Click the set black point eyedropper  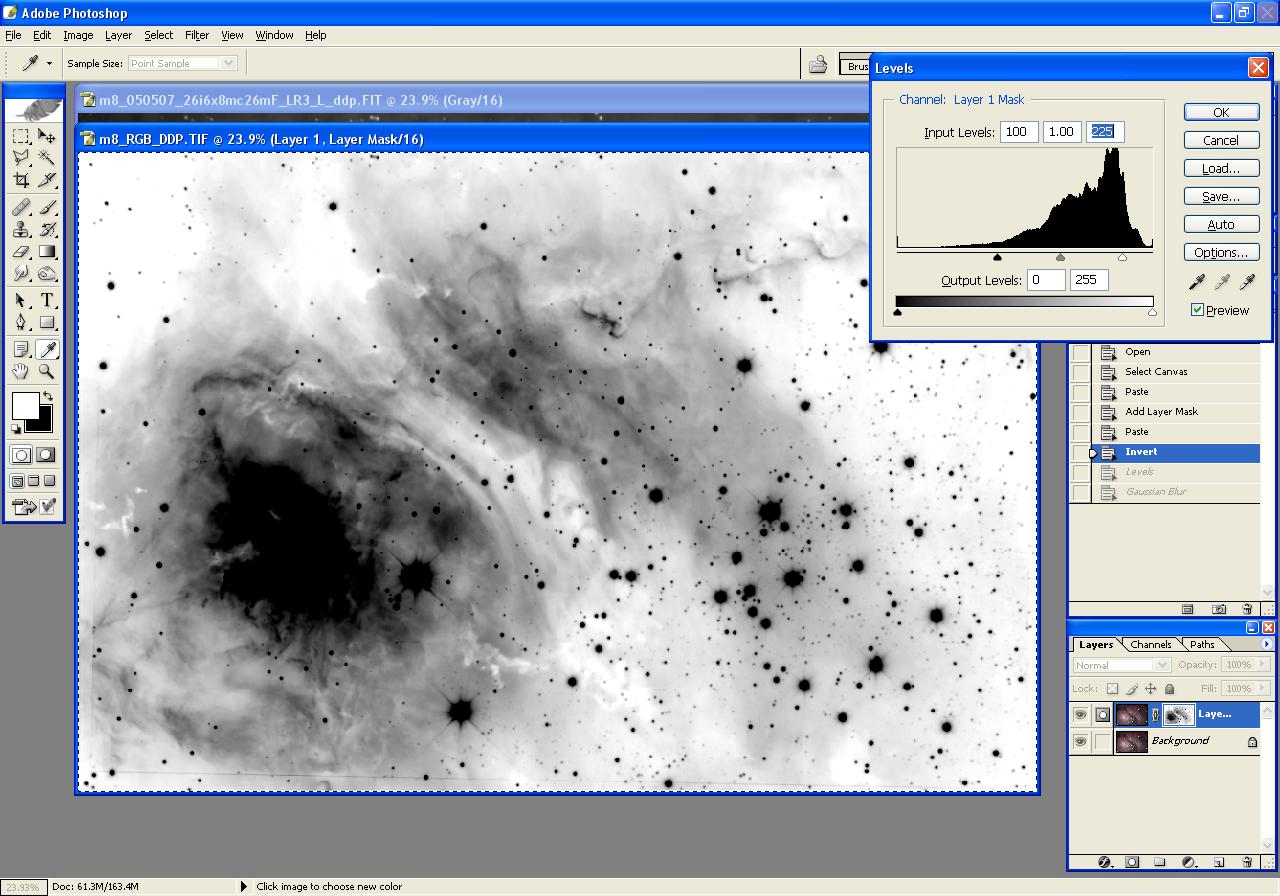pyautogui.click(x=1196, y=283)
